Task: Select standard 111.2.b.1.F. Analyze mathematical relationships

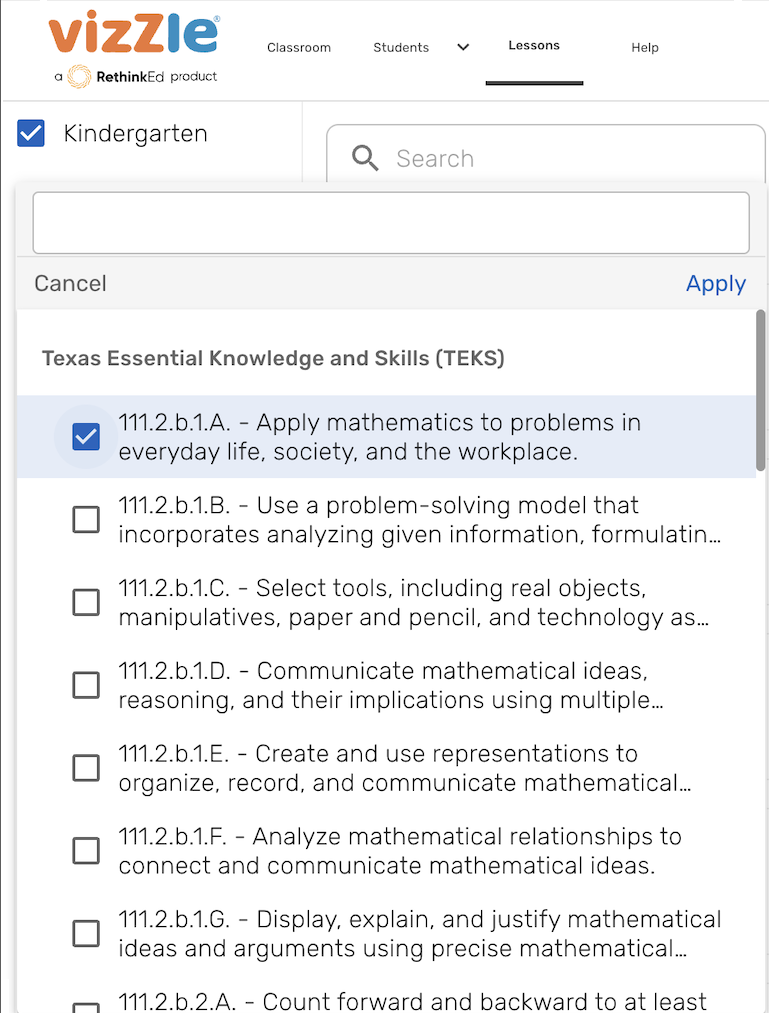Action: 86,850
